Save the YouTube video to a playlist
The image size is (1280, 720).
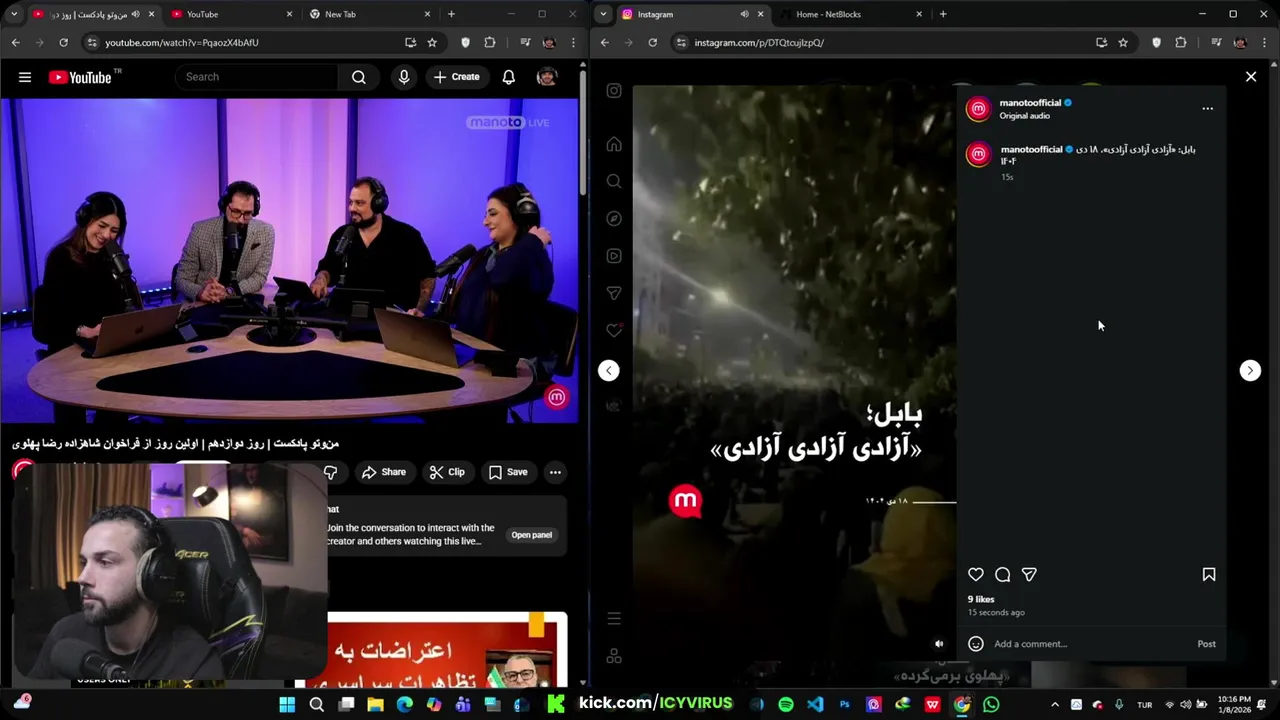coord(508,472)
